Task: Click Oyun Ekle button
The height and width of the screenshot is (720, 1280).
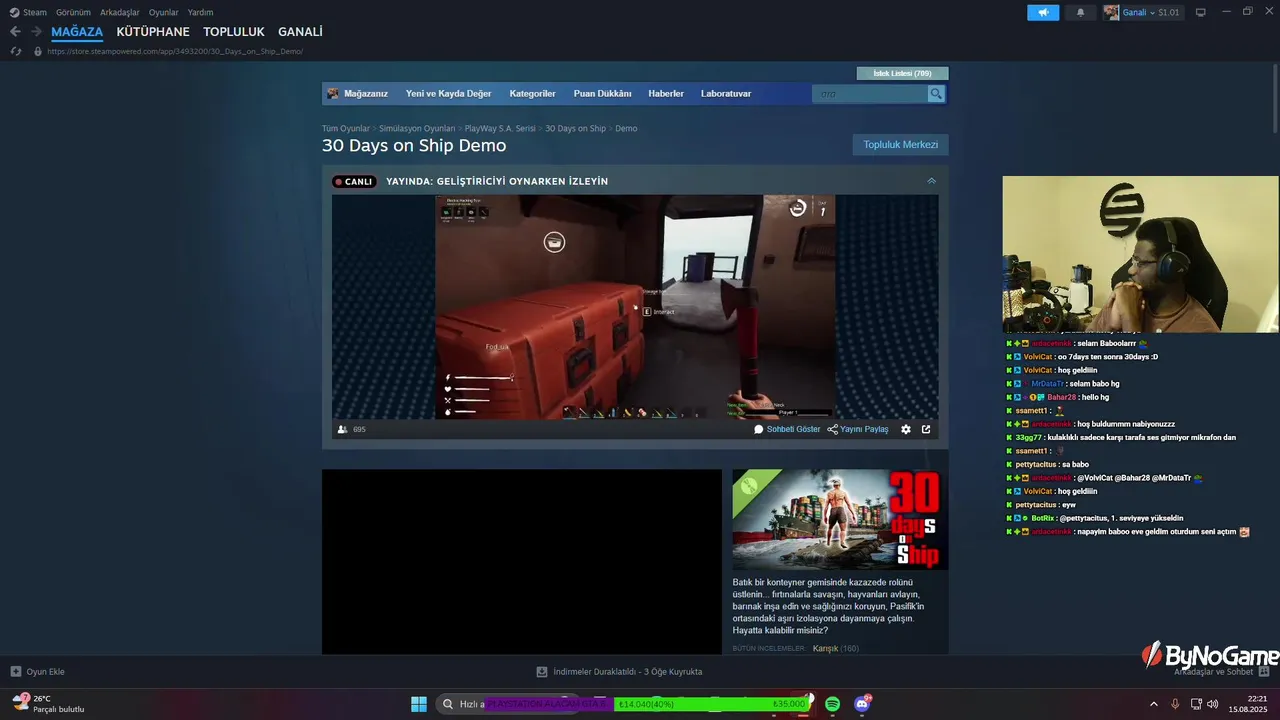Action: [x=37, y=672]
